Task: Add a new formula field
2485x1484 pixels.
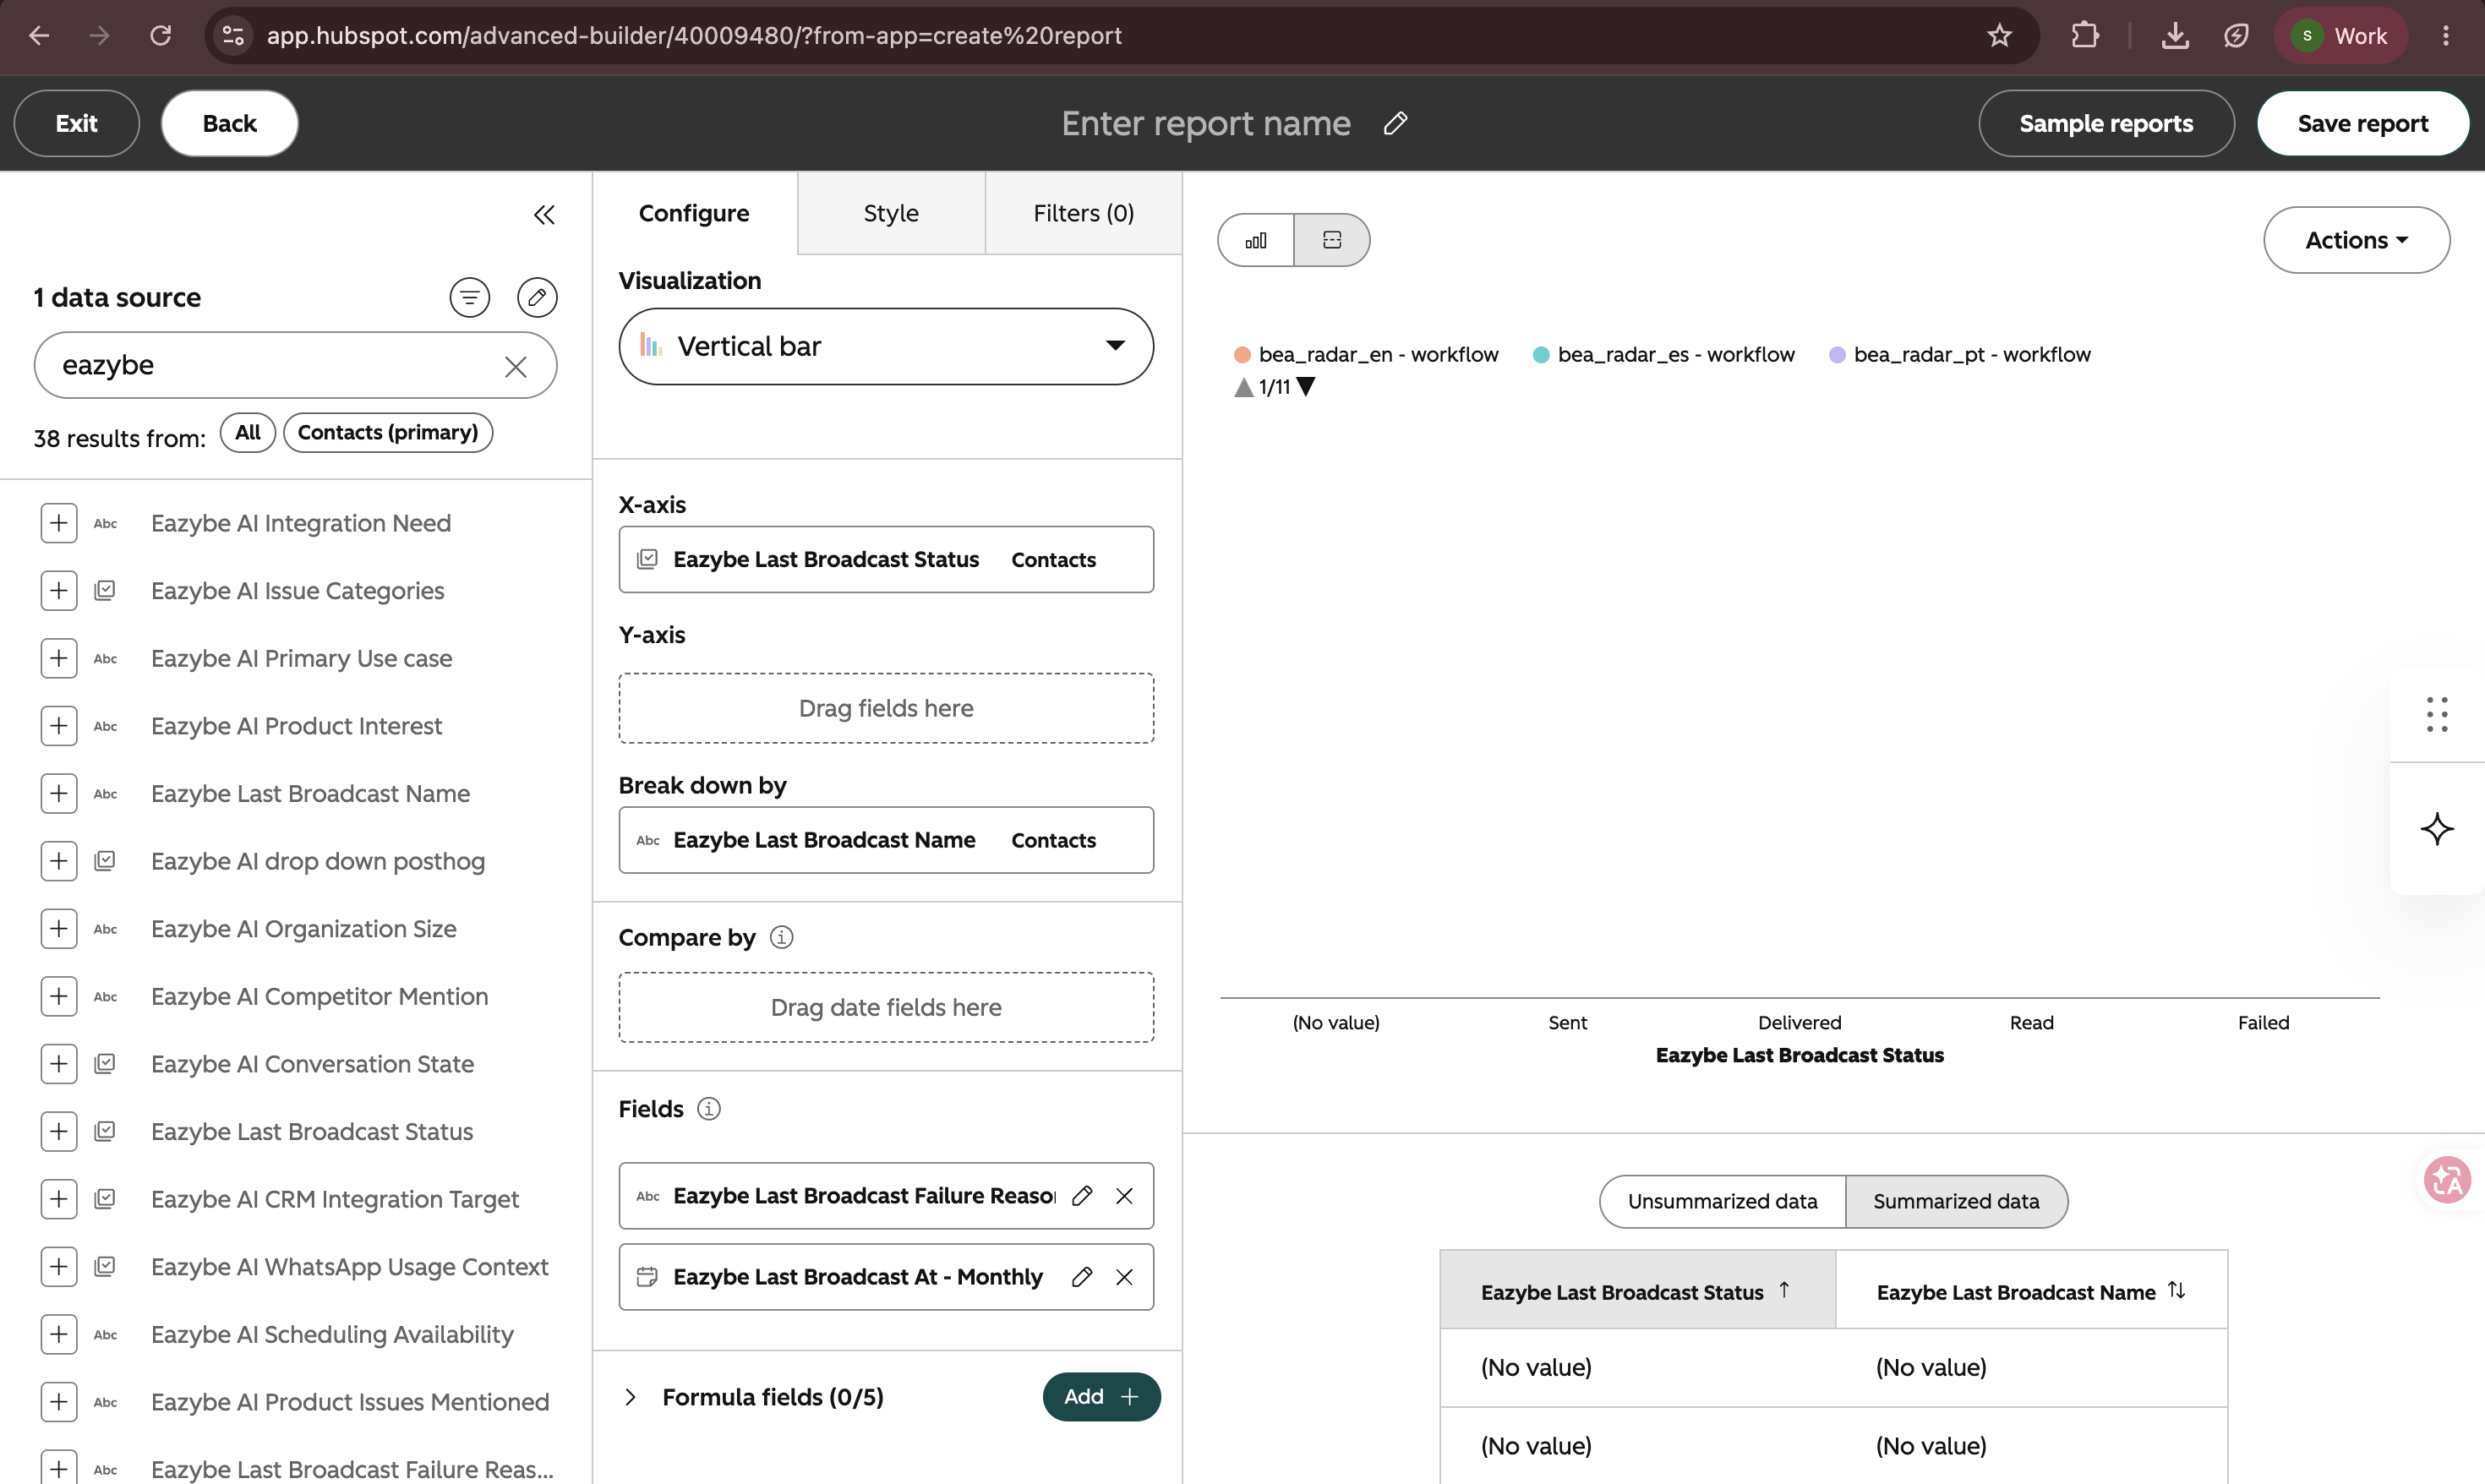Action: [1101, 1397]
